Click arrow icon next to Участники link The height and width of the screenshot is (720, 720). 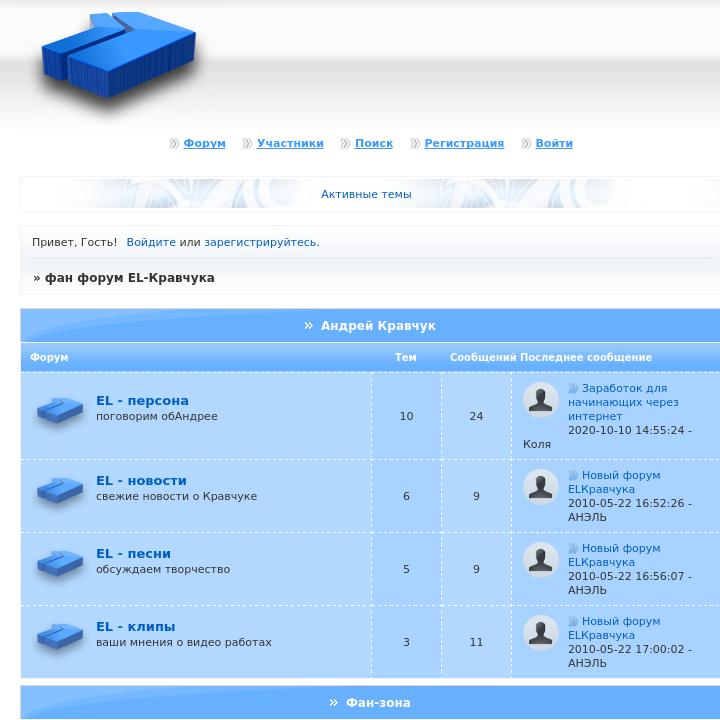tap(247, 143)
